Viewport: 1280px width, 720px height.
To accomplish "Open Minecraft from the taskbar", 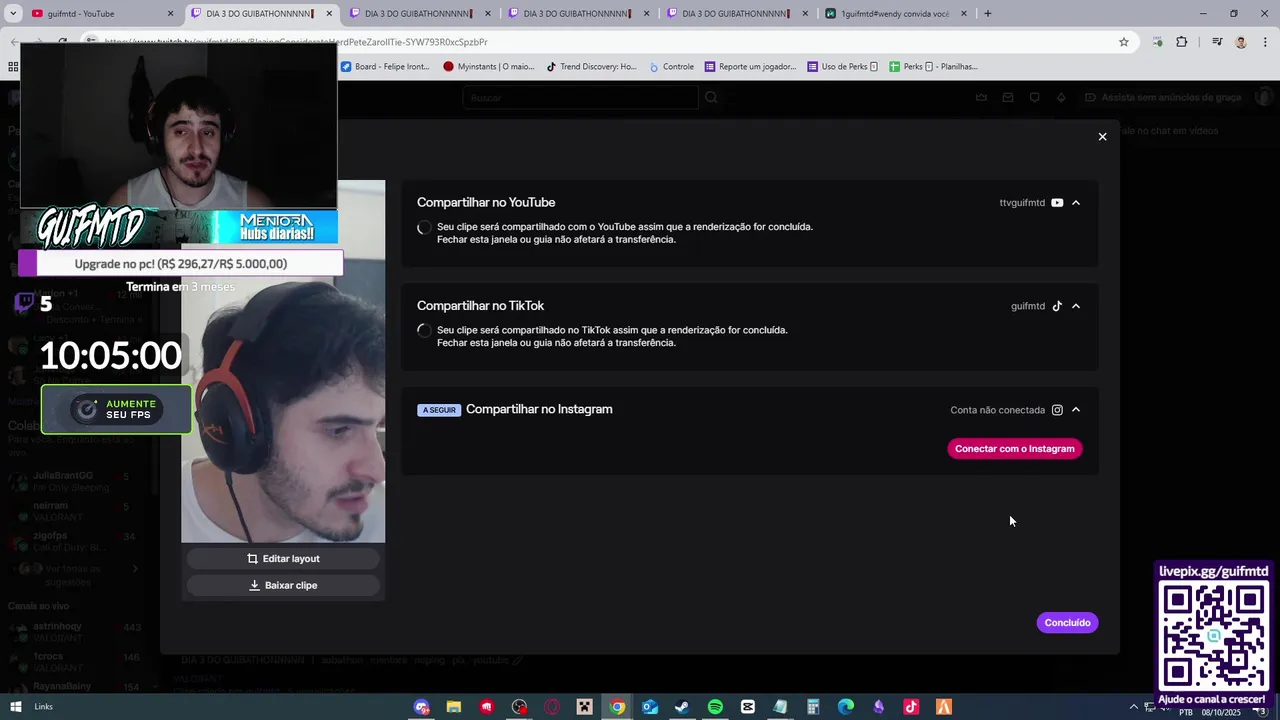I will 585,707.
